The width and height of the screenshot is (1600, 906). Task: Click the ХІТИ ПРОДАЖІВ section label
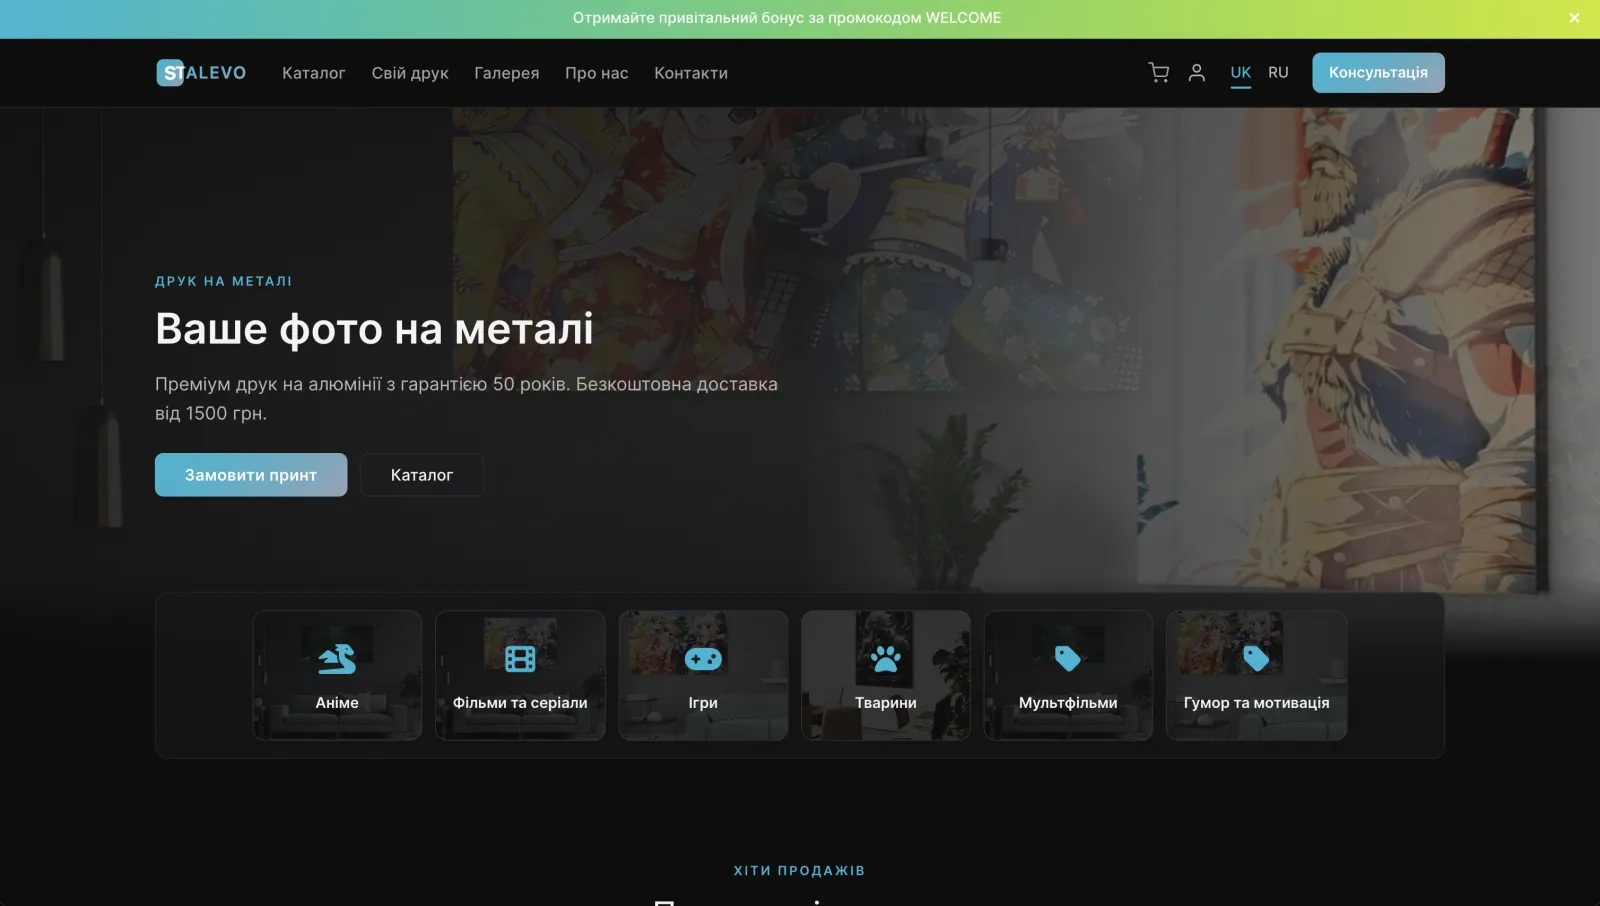click(x=800, y=870)
